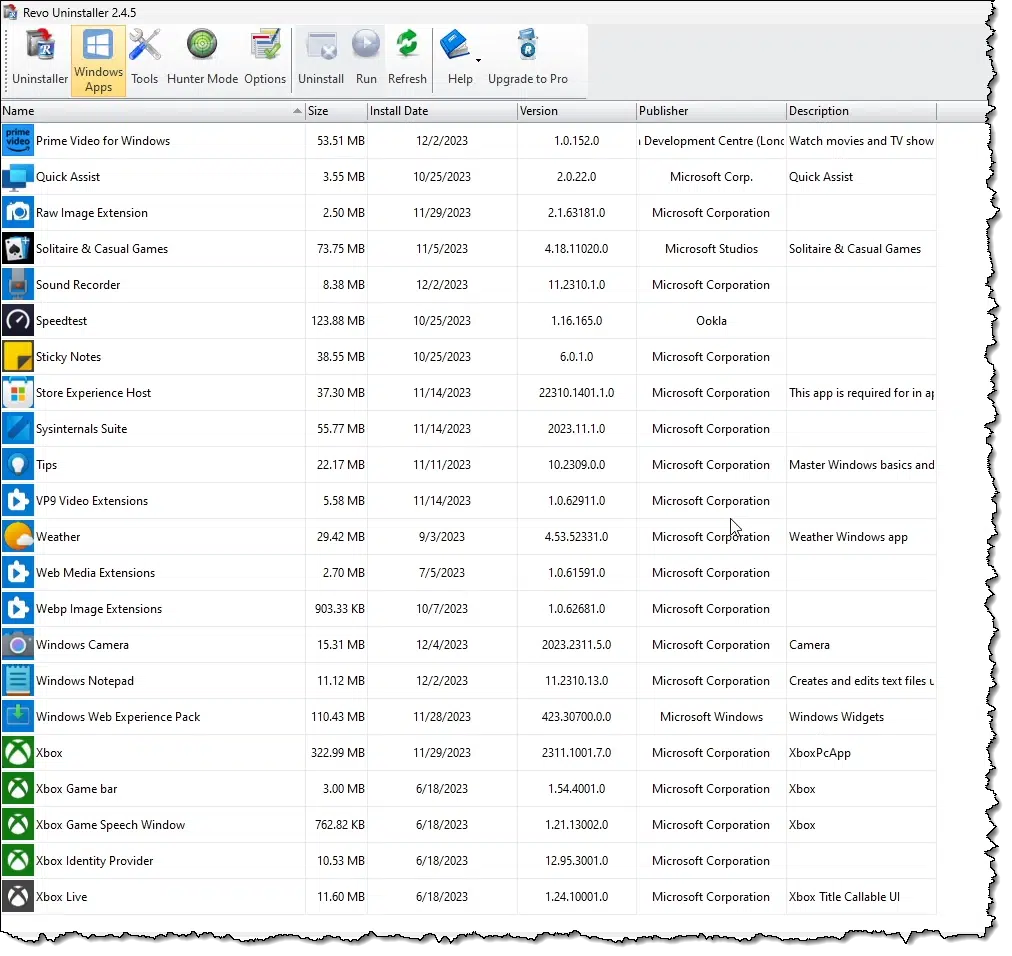Click the "Weather Windows app" description
The height and width of the screenshot is (956, 1012).
point(848,537)
